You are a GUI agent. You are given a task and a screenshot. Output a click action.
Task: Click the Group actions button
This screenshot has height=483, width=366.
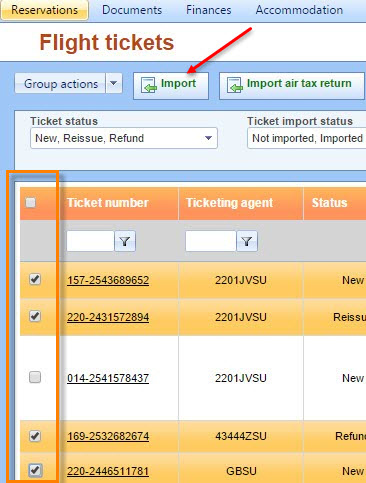pyautogui.click(x=60, y=83)
